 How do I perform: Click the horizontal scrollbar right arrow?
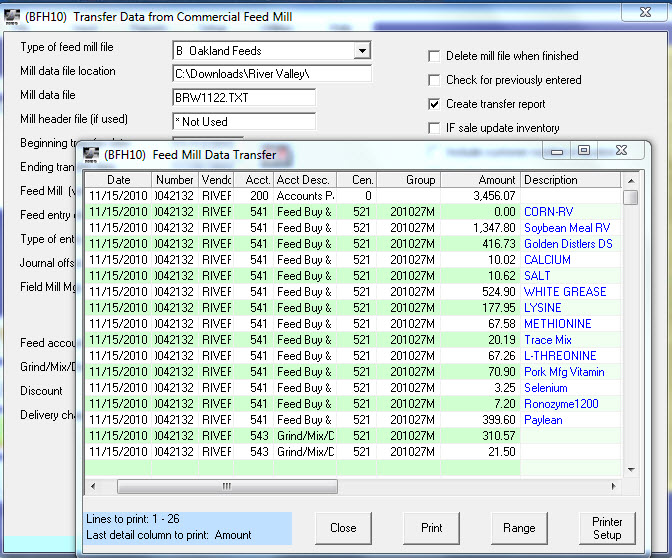[613, 486]
